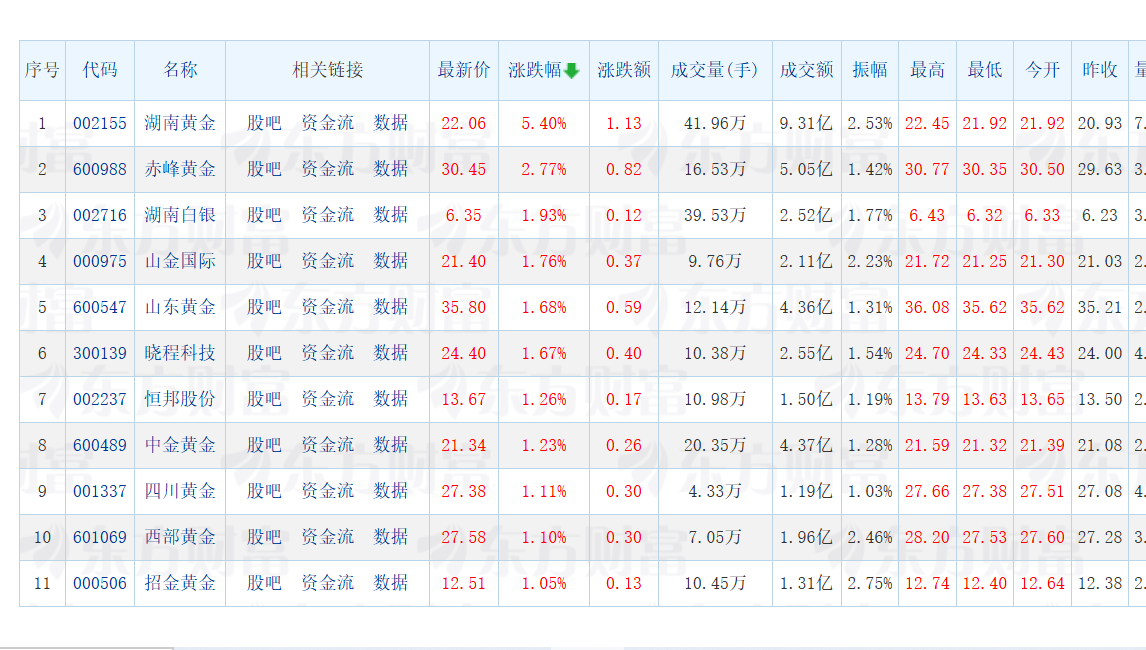Sort by 今开 column header
Viewport: 1146px width, 650px height.
[1042, 70]
